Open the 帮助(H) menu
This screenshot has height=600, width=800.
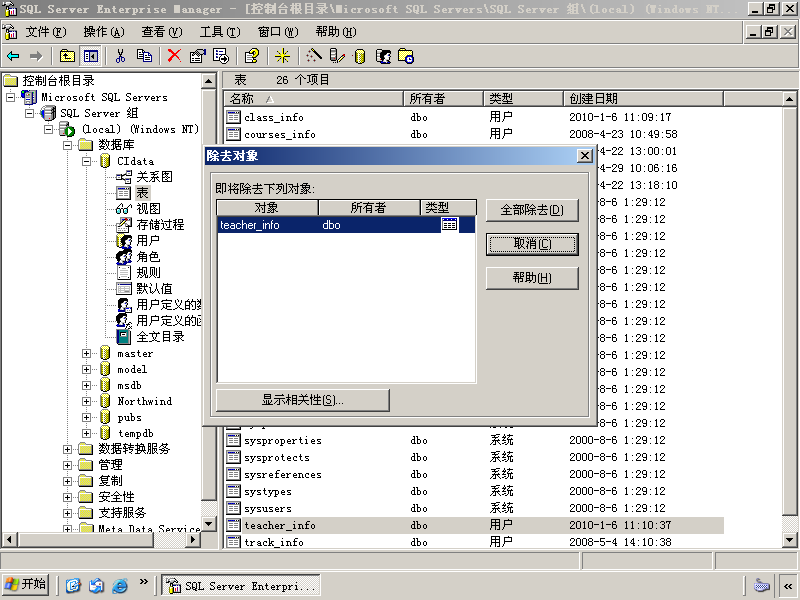[x=336, y=32]
